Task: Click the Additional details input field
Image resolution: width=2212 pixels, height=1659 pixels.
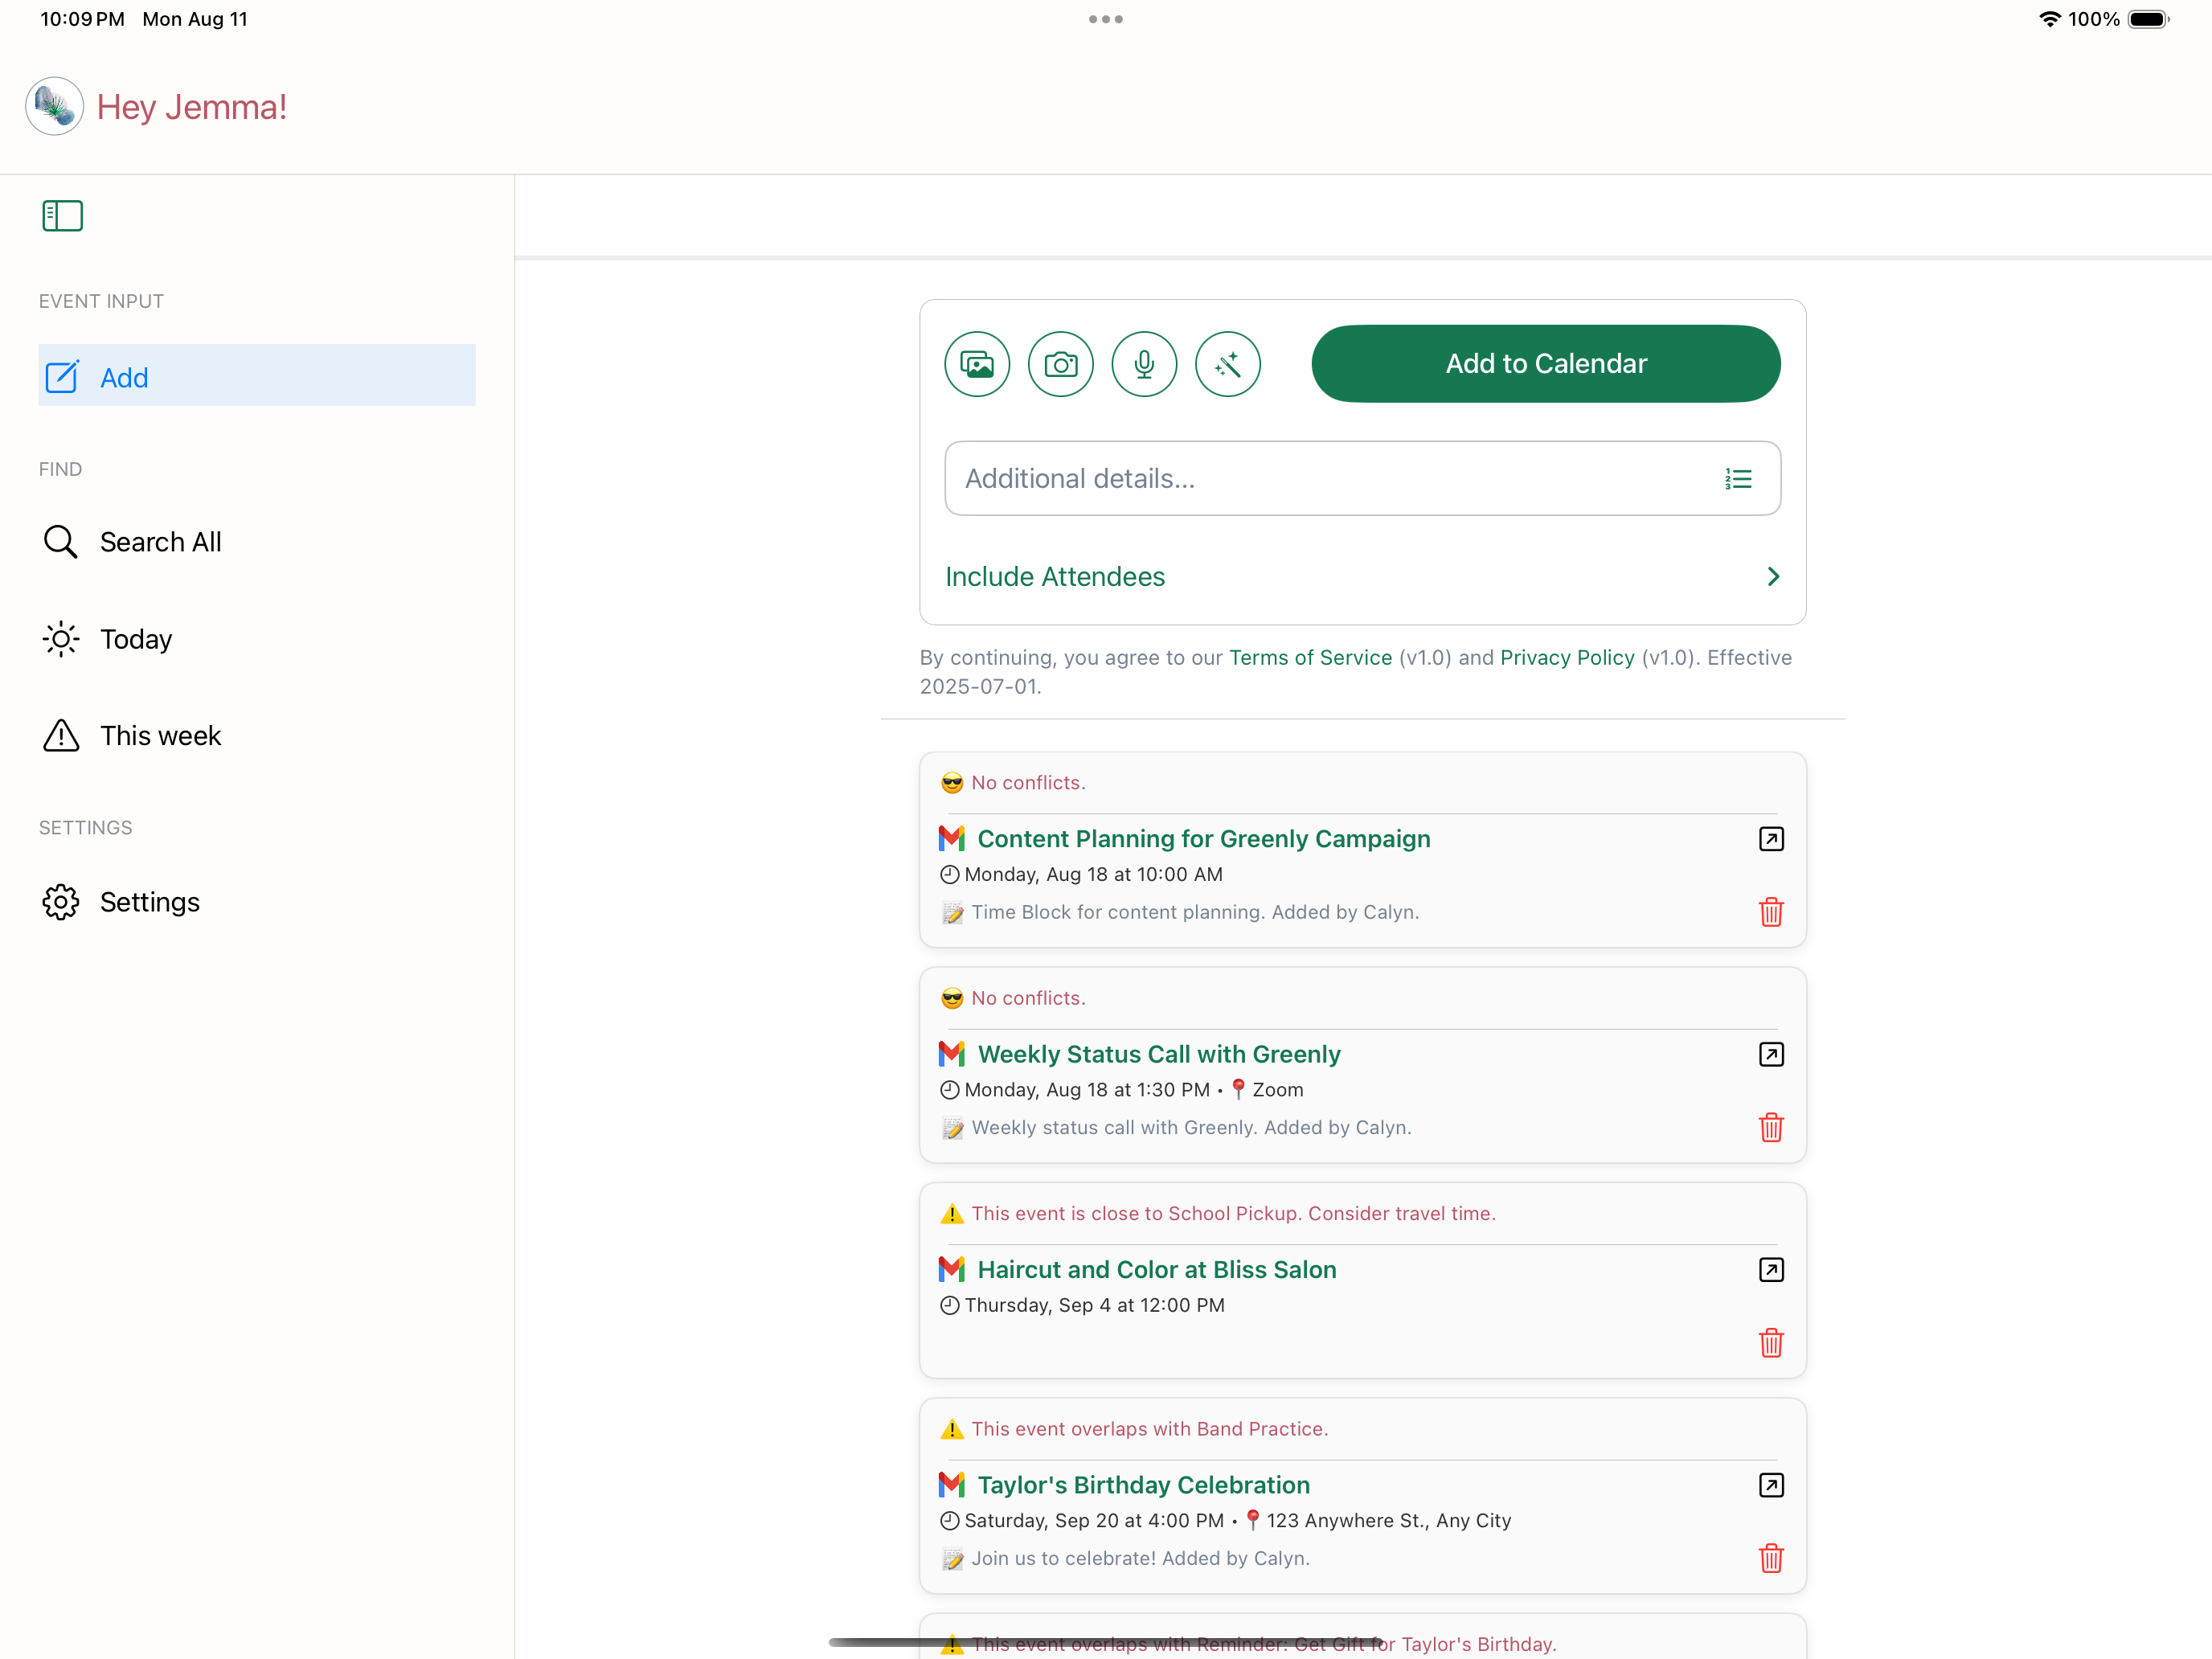Action: click(1362, 479)
